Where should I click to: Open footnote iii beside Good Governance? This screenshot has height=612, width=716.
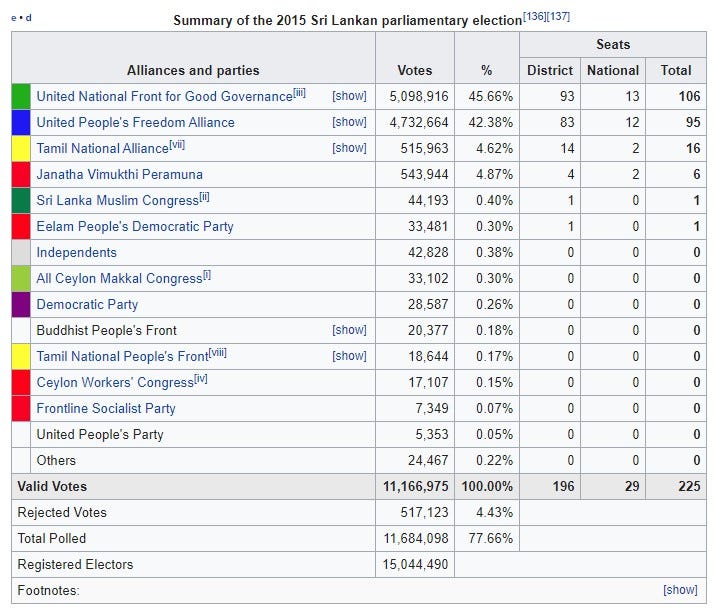299,93
